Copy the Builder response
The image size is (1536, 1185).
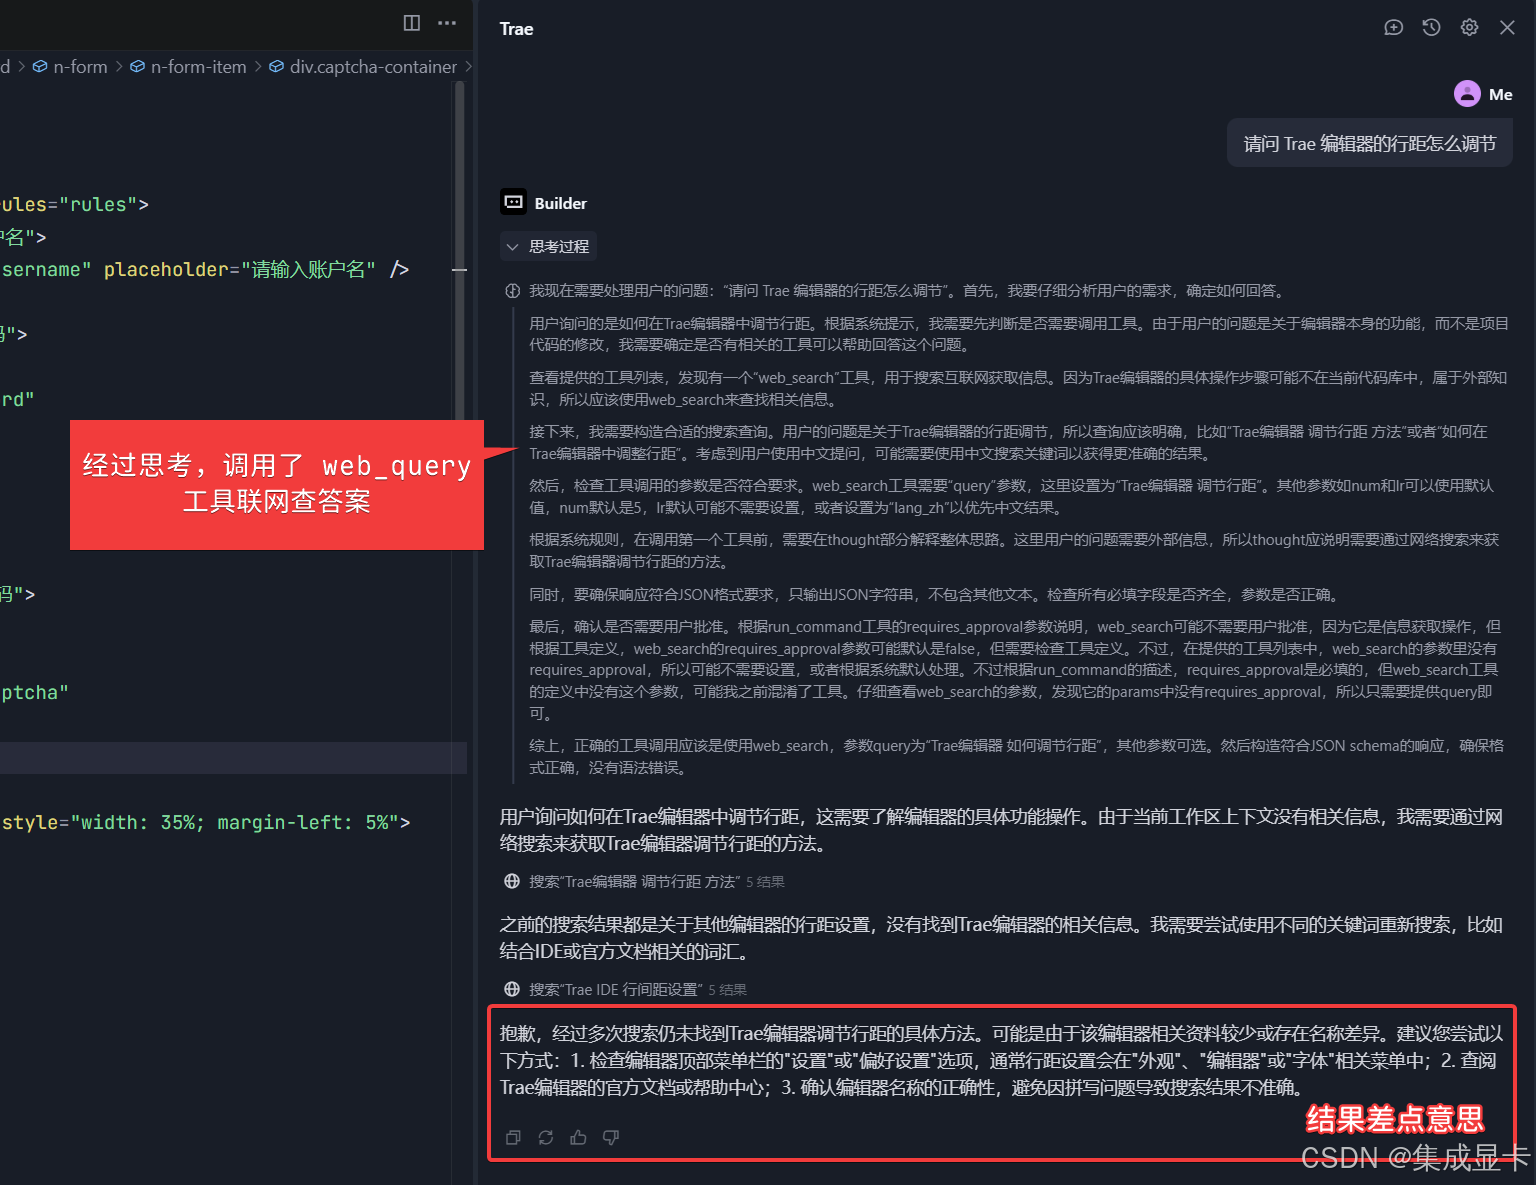click(513, 1137)
